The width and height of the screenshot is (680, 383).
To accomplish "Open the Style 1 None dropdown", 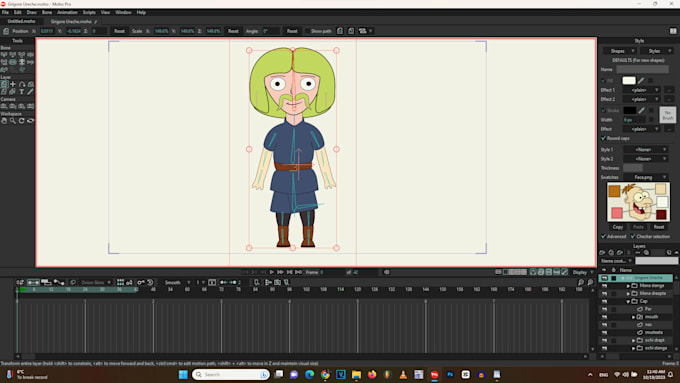I will [646, 150].
